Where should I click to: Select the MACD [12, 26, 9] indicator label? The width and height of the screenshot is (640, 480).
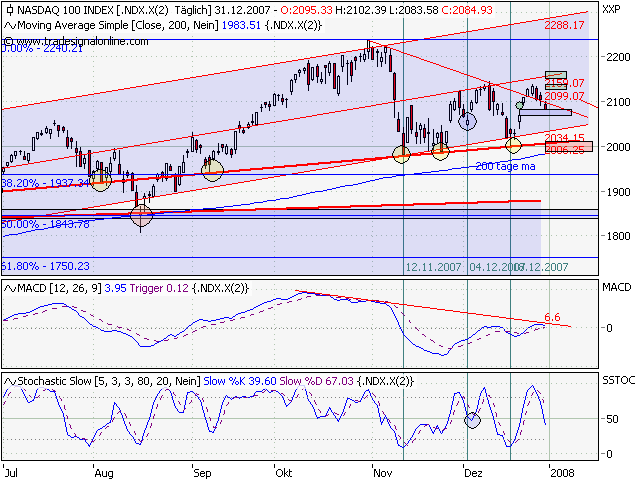click(60, 289)
